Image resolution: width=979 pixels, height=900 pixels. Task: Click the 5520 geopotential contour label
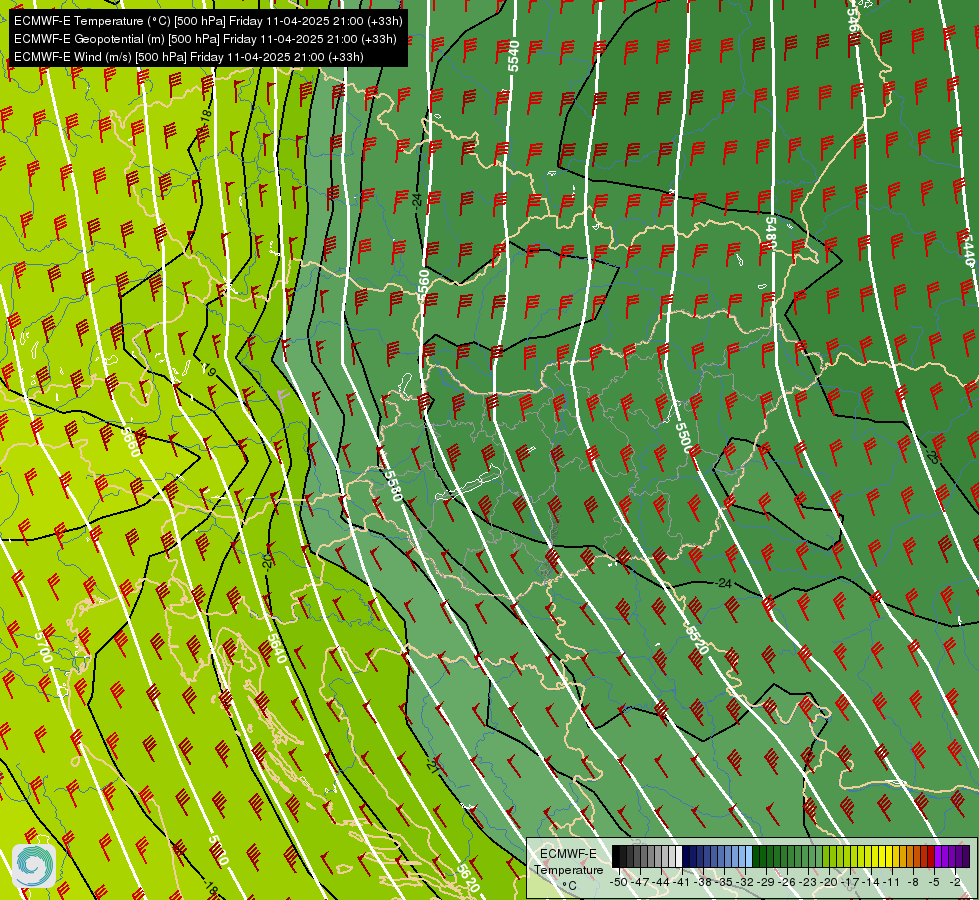[x=697, y=639]
